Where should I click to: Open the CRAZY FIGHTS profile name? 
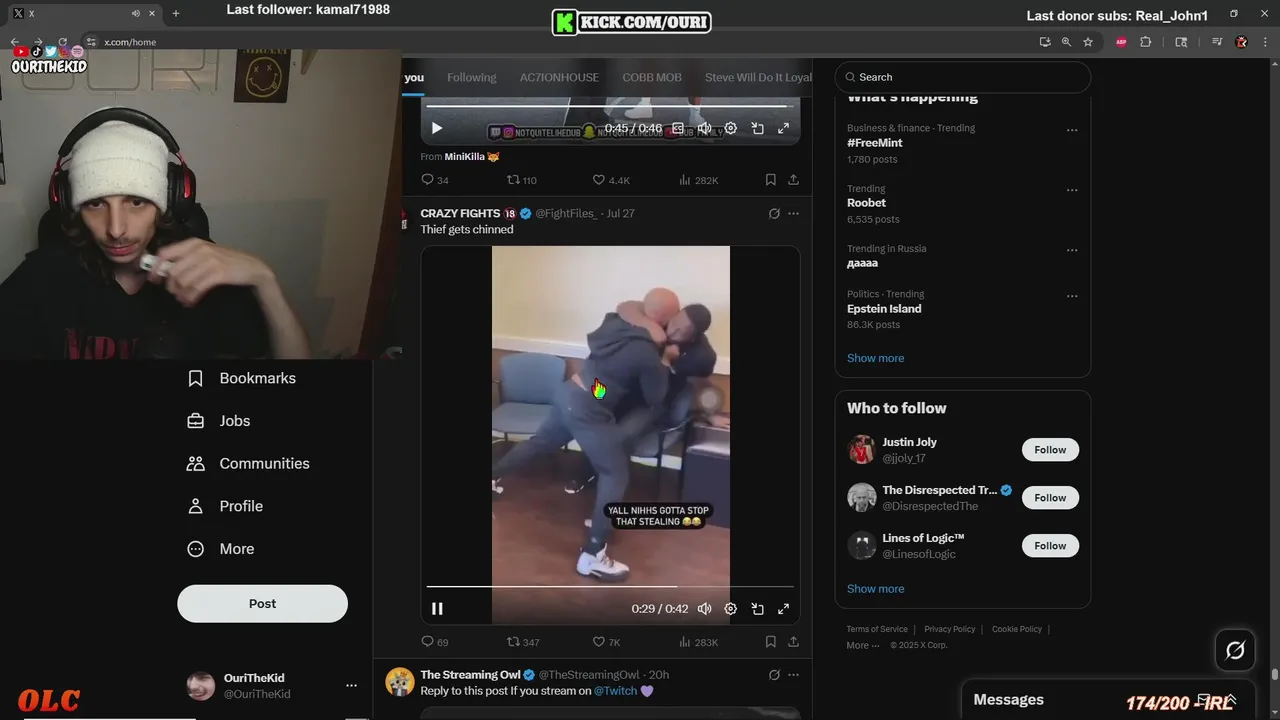pyautogui.click(x=460, y=213)
